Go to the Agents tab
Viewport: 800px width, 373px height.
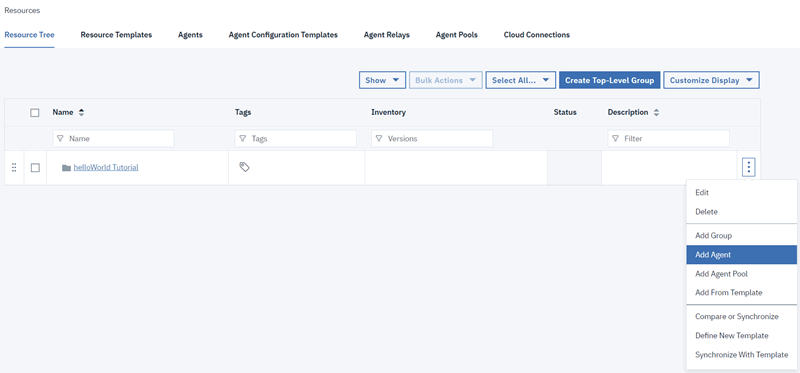[190, 35]
